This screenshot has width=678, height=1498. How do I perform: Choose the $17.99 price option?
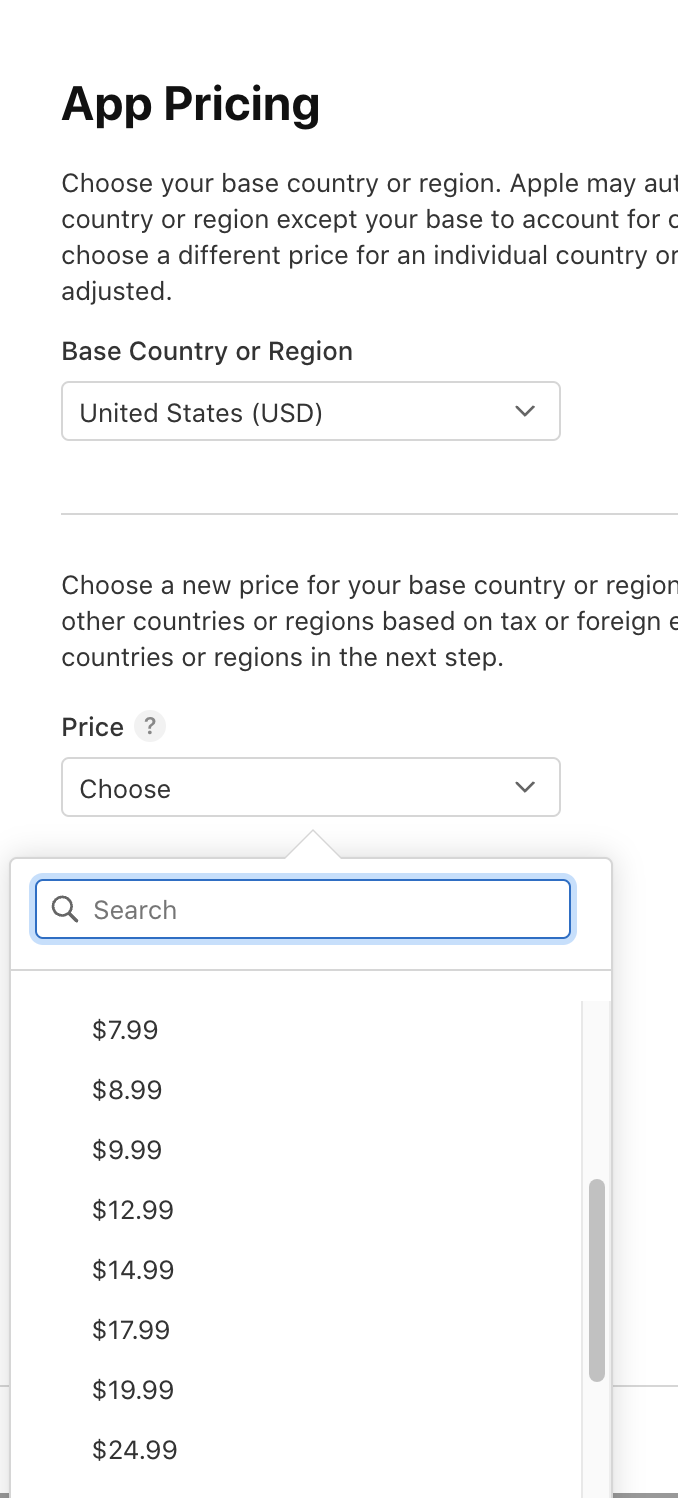click(x=131, y=1330)
